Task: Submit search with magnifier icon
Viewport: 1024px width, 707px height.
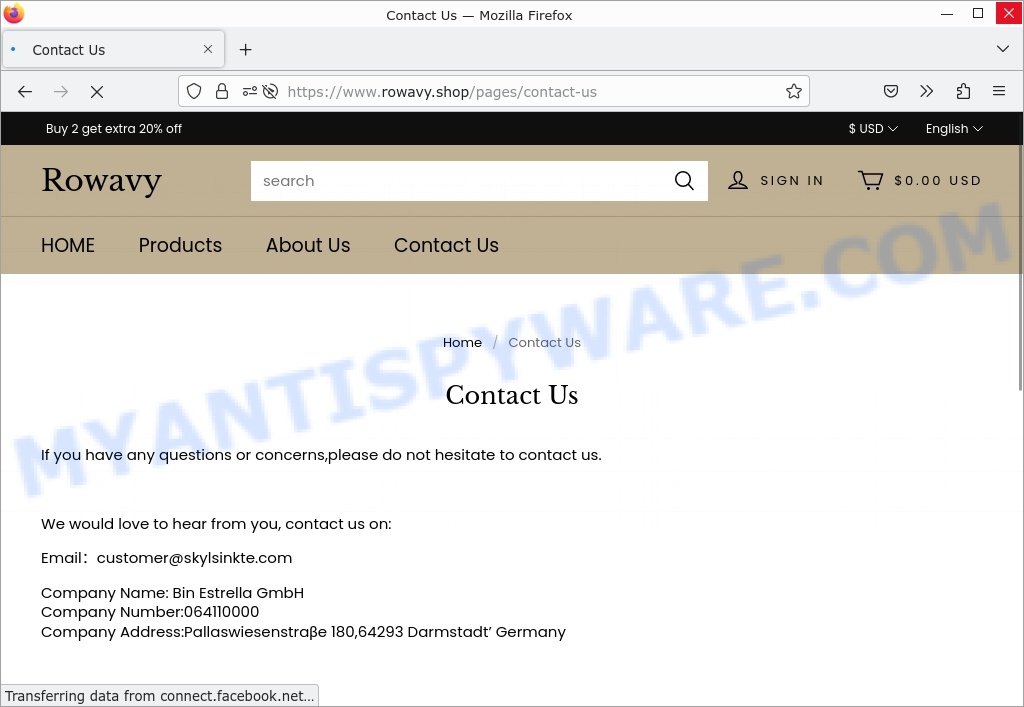Action: coord(684,181)
